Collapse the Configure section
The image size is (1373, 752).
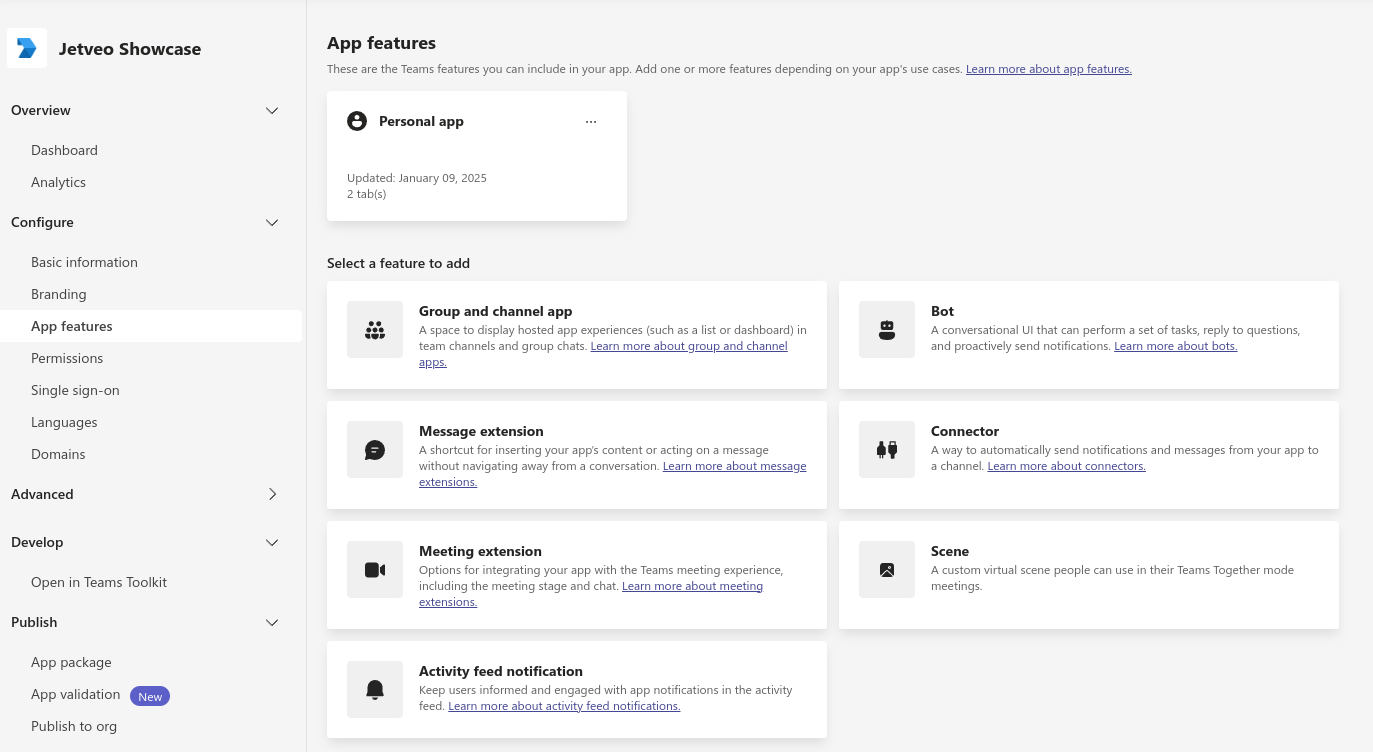(272, 222)
